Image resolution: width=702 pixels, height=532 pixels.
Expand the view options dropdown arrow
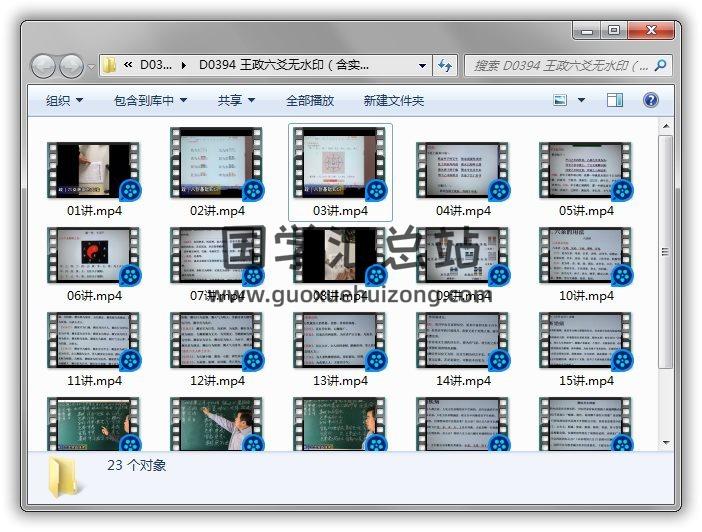pos(581,100)
